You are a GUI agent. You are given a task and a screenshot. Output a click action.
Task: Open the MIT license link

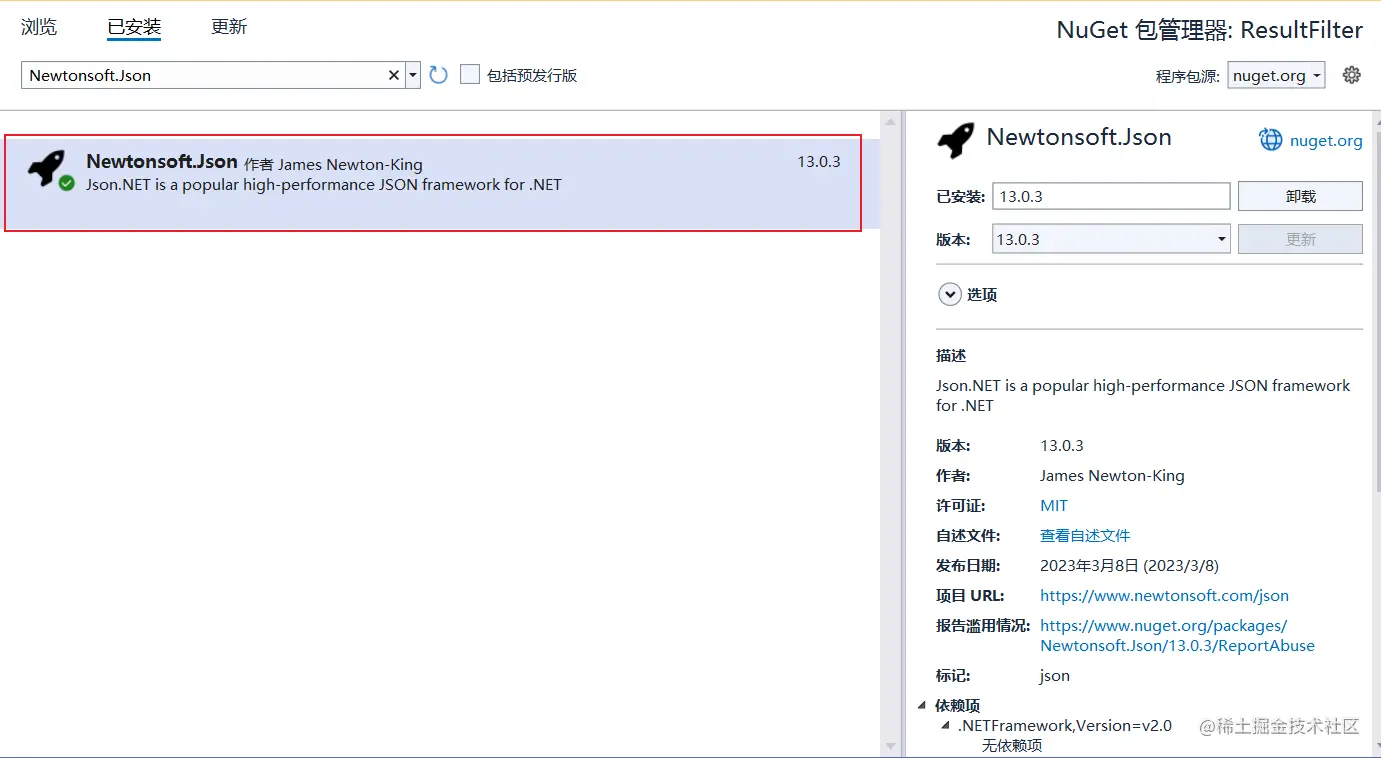1054,505
